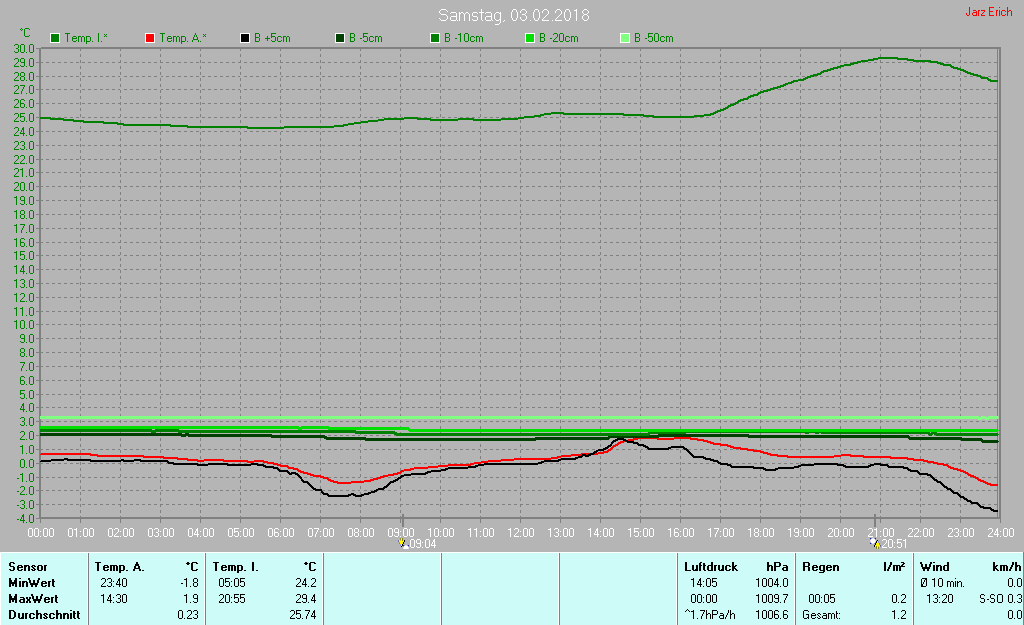Viewport: 1024px width, 625px height.
Task: Click the '18:00' x-axis time label
Action: (761, 533)
